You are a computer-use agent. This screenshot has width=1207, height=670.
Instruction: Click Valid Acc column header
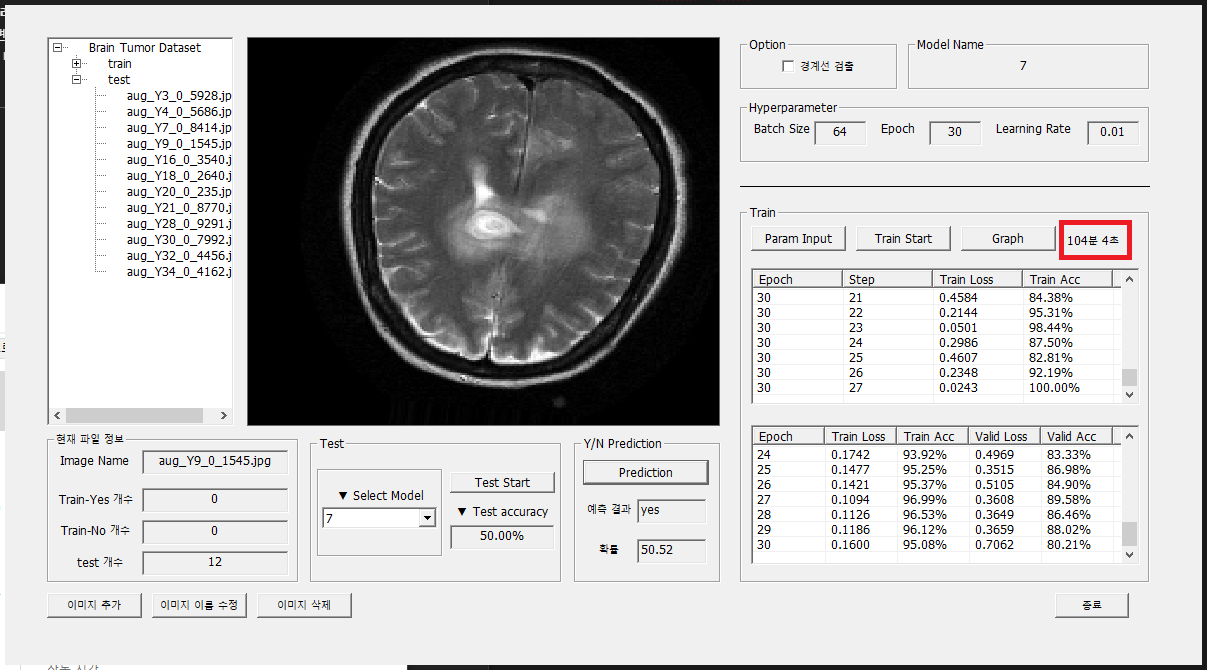[x=1077, y=436]
